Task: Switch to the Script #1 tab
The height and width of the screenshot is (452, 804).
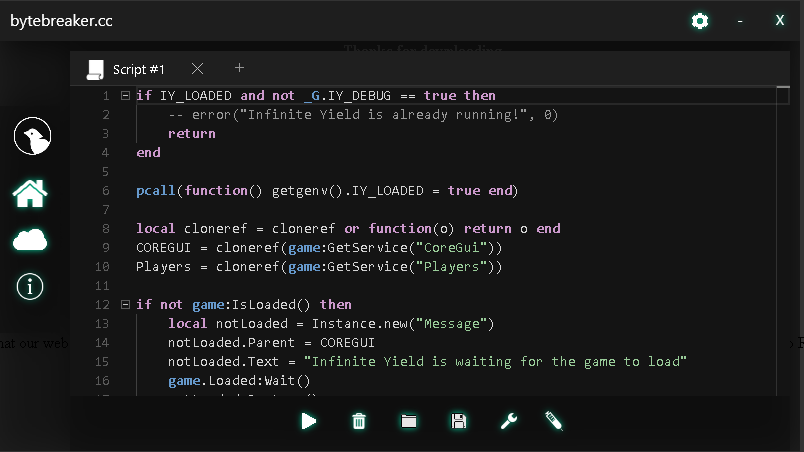Action: [x=138, y=69]
